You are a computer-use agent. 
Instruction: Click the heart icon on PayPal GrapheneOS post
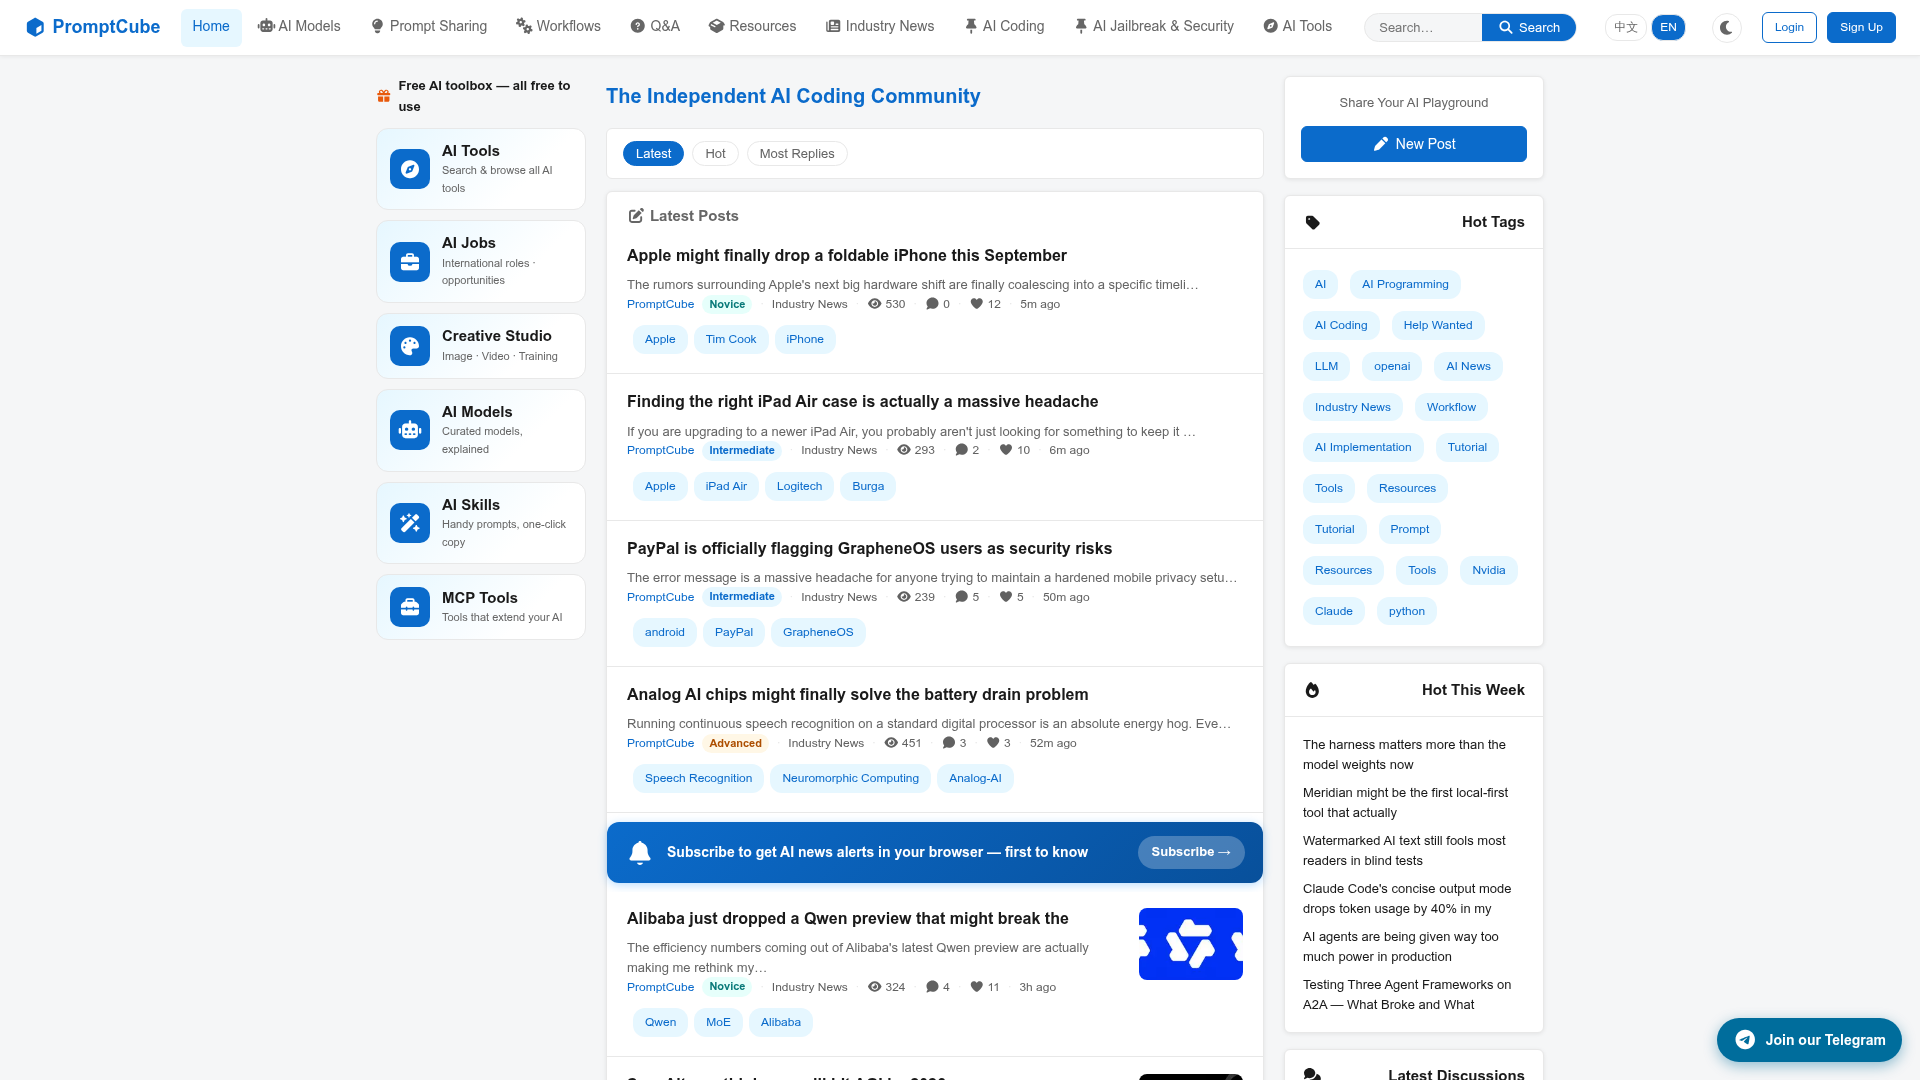[1006, 597]
